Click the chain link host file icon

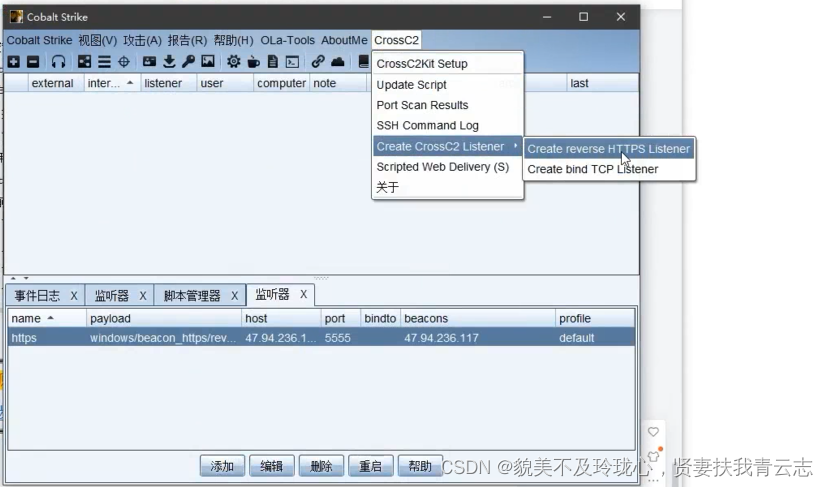318,62
